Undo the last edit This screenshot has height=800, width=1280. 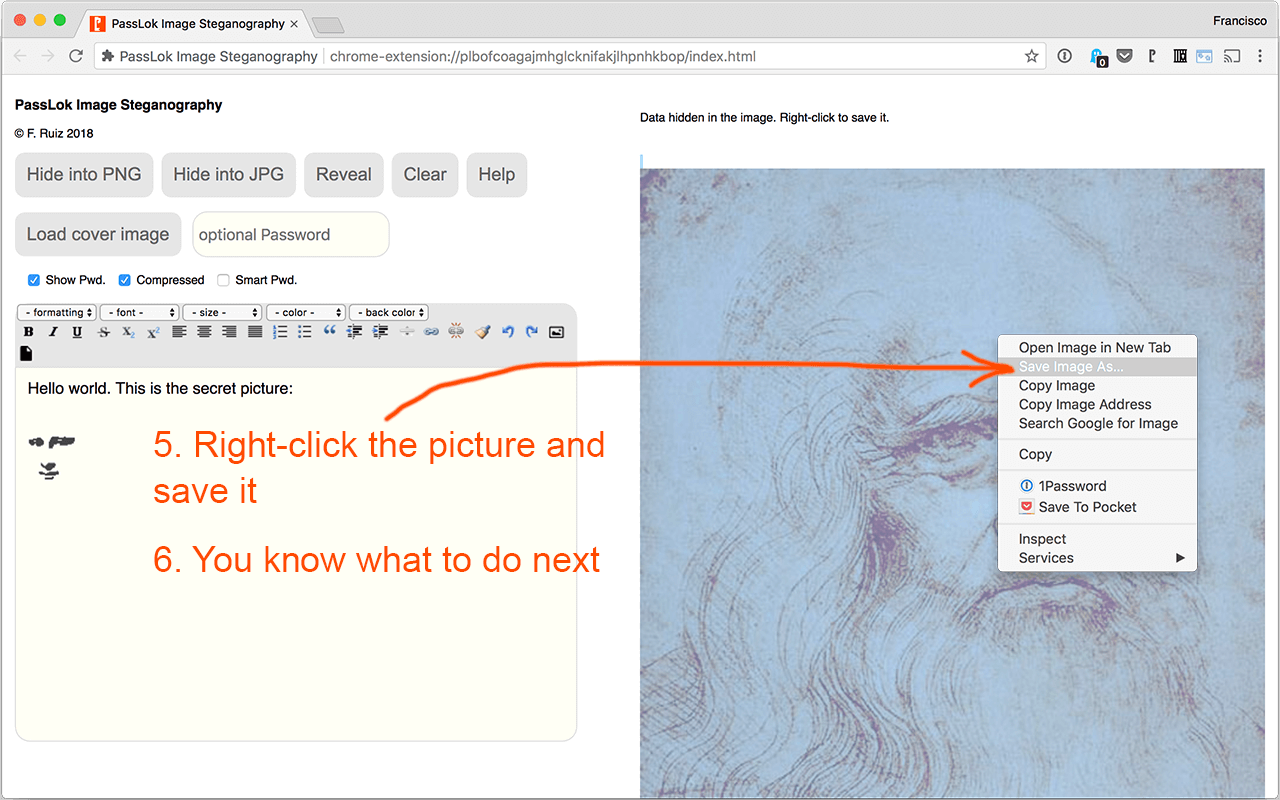pyautogui.click(x=507, y=332)
